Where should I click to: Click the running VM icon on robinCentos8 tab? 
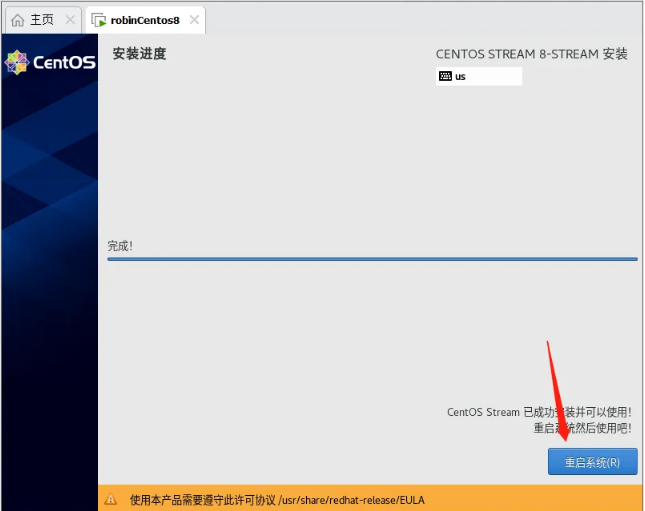tap(99, 20)
